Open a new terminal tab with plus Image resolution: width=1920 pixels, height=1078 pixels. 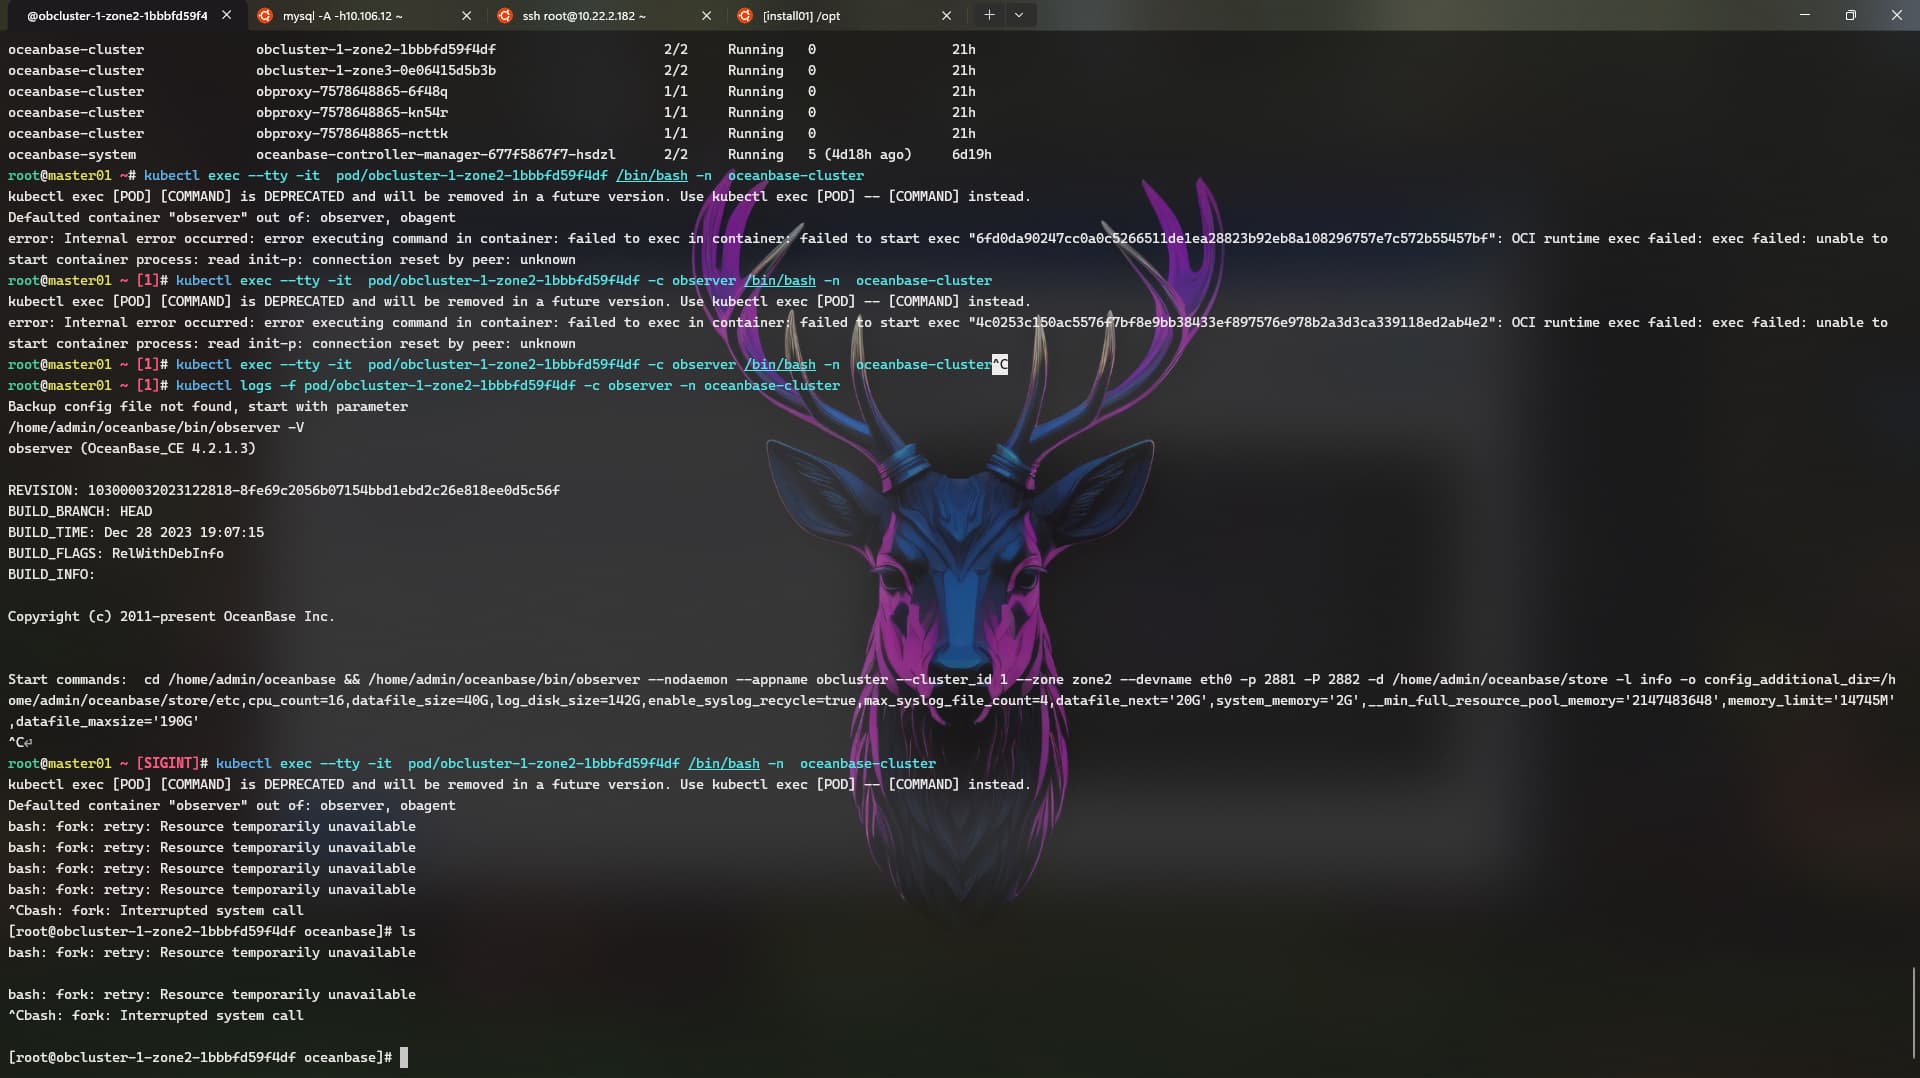pyautogui.click(x=989, y=15)
